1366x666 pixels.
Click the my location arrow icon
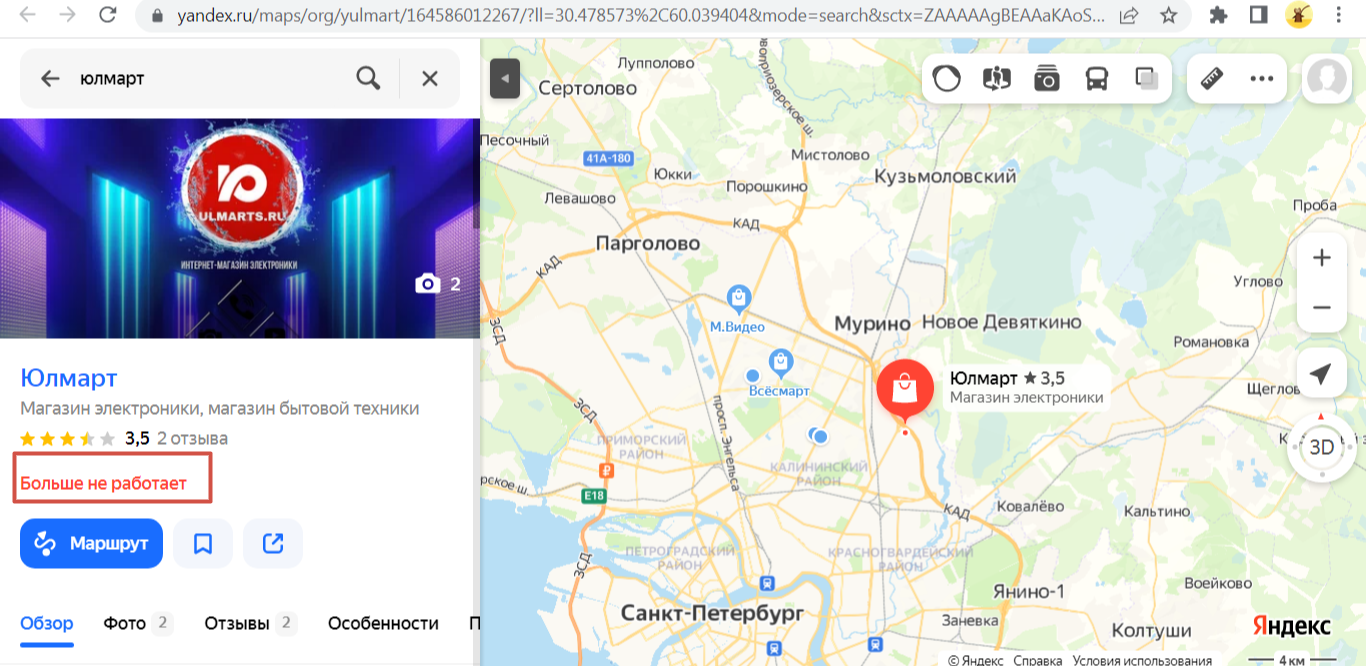[x=1321, y=374]
